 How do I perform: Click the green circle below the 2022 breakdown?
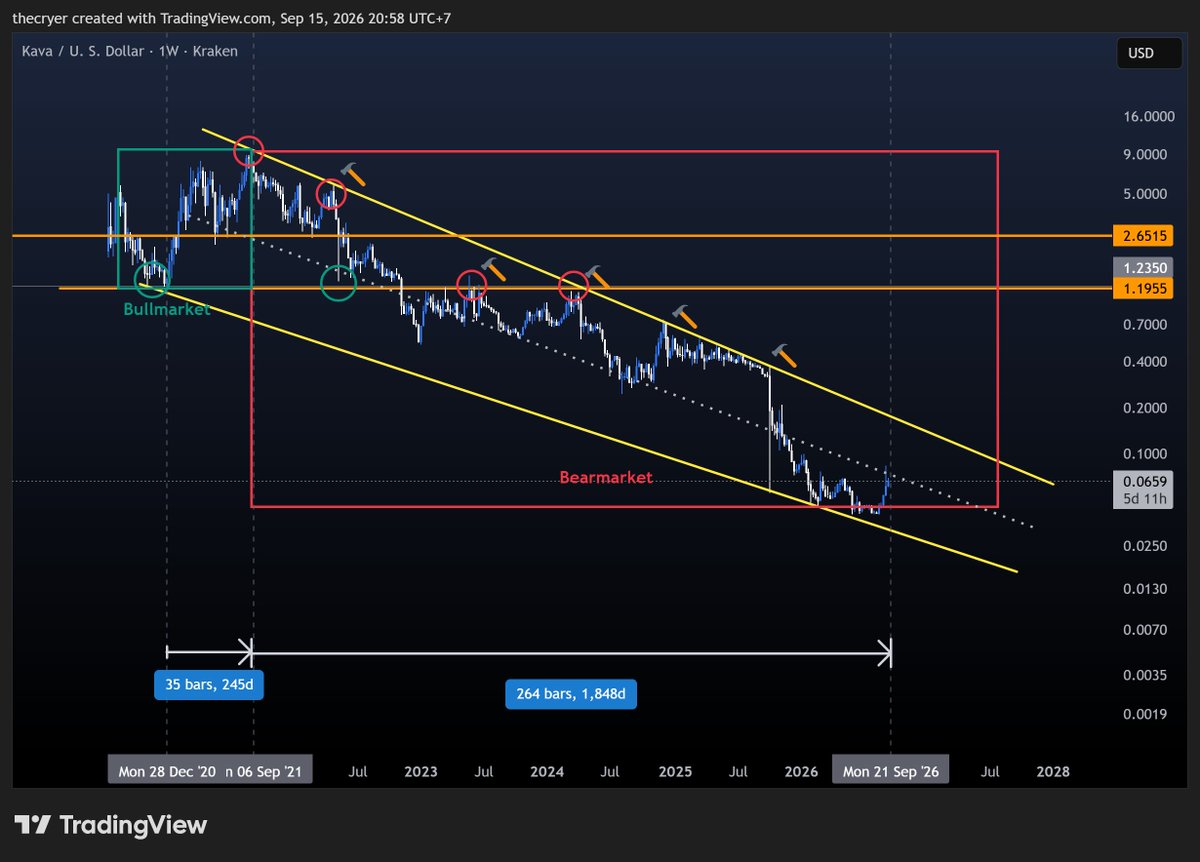coord(338,283)
